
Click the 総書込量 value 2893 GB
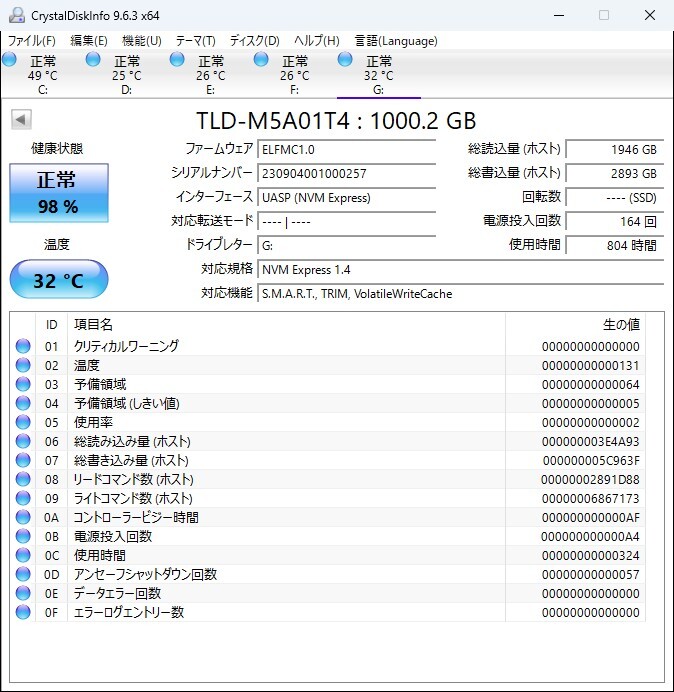point(614,173)
